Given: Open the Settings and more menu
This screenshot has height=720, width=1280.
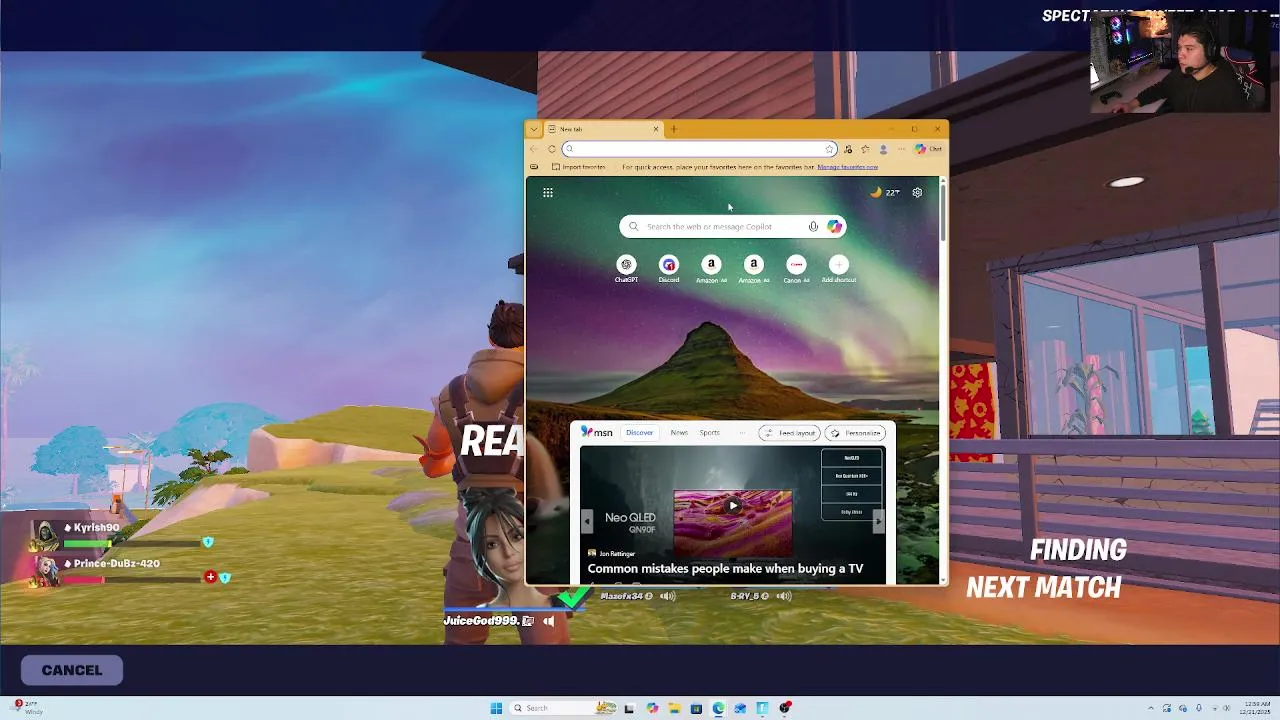Looking at the screenshot, I should coord(901,149).
